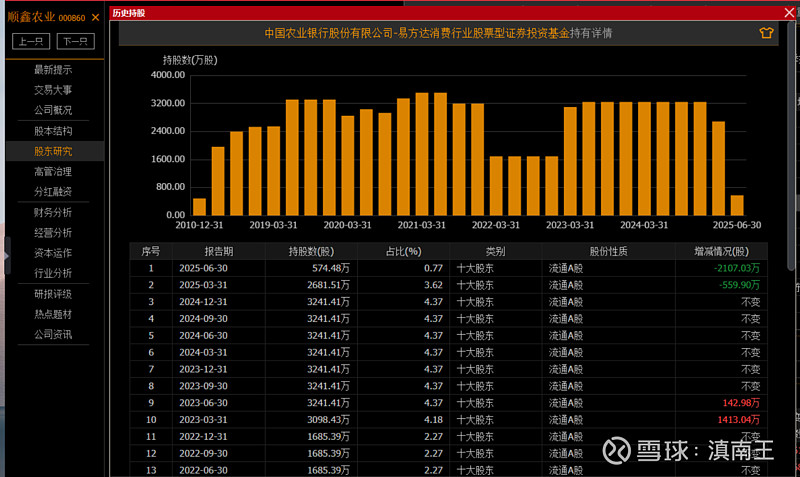The image size is (800, 477).
Task: Open 最新提示 menu item
Action: (53, 70)
